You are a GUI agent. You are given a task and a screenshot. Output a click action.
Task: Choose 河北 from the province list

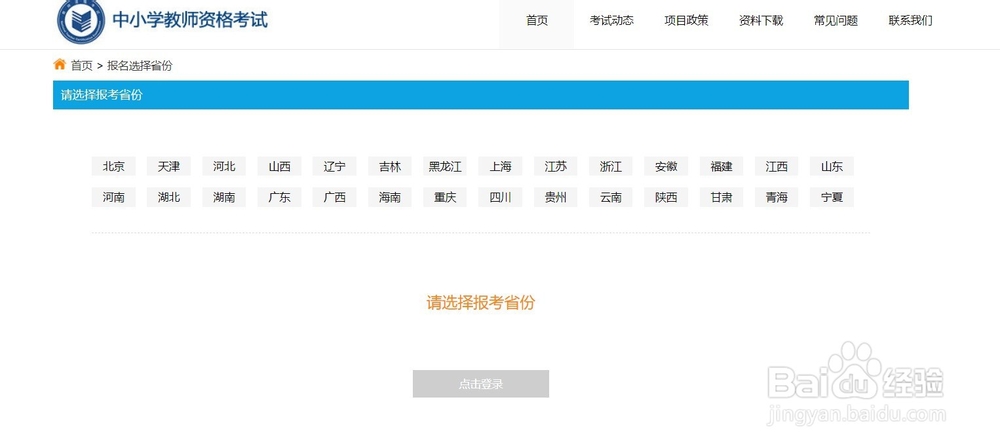click(x=224, y=167)
